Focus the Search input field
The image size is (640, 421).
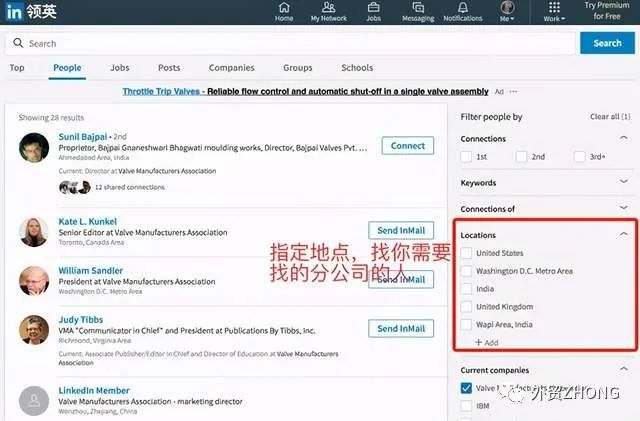pos(290,43)
